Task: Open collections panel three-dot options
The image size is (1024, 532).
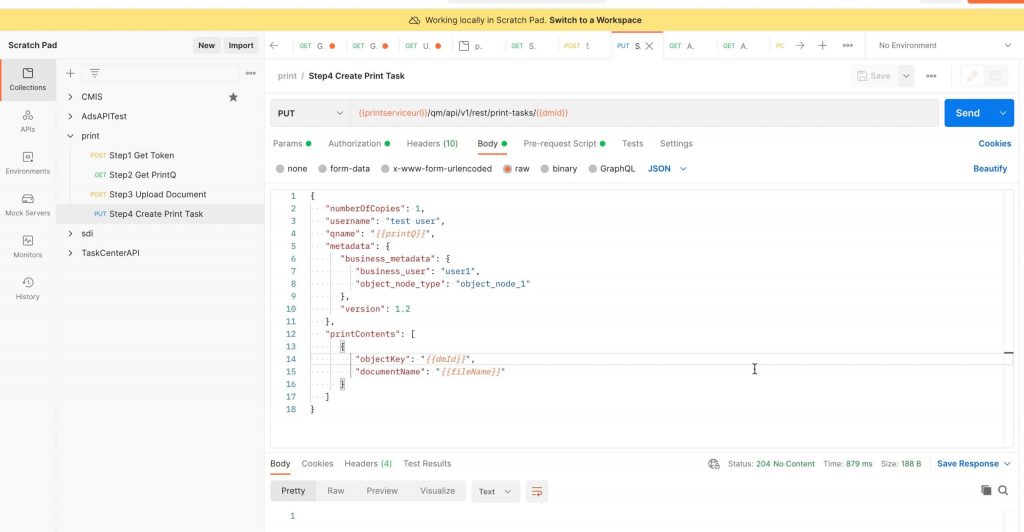Action: (x=251, y=73)
